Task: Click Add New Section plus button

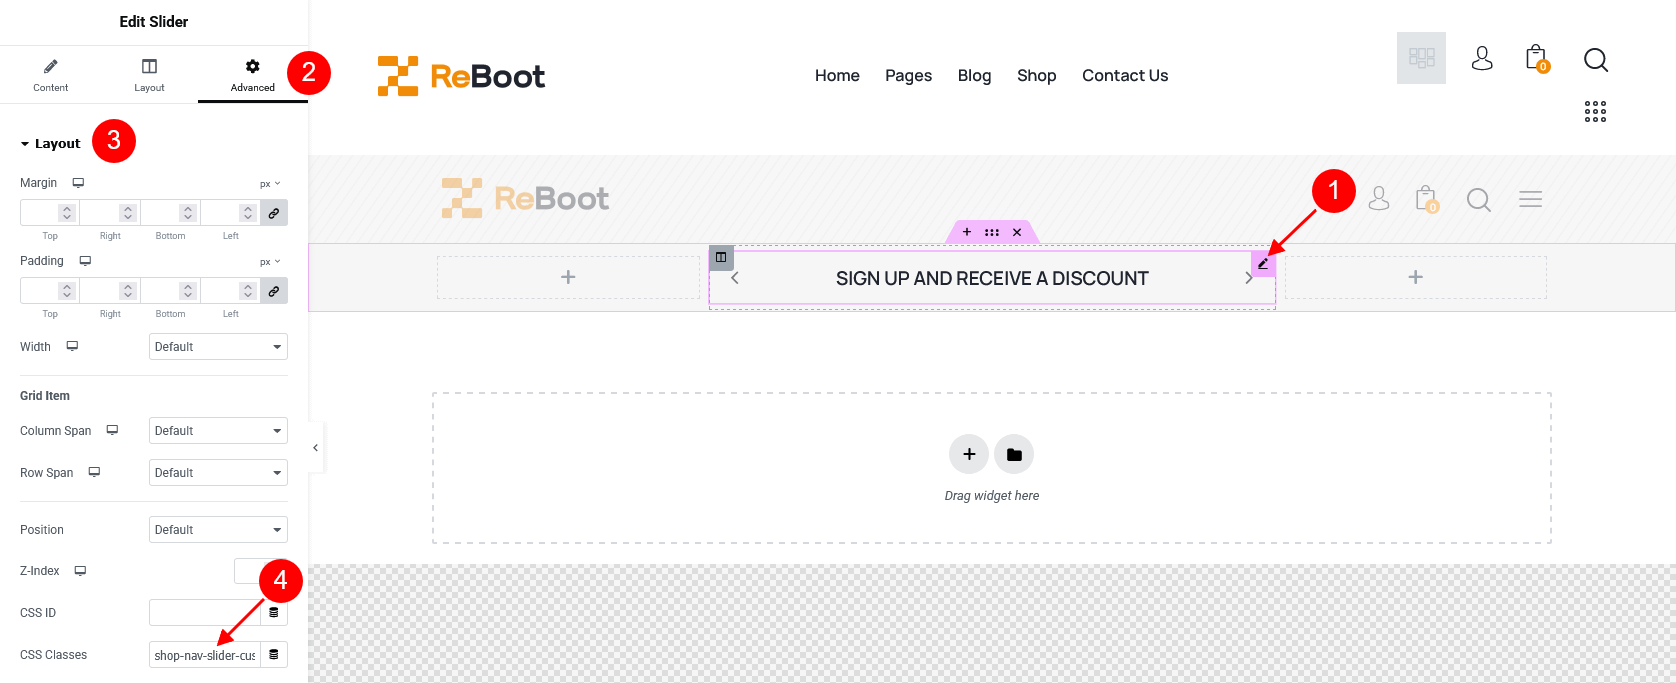Action: (x=969, y=454)
